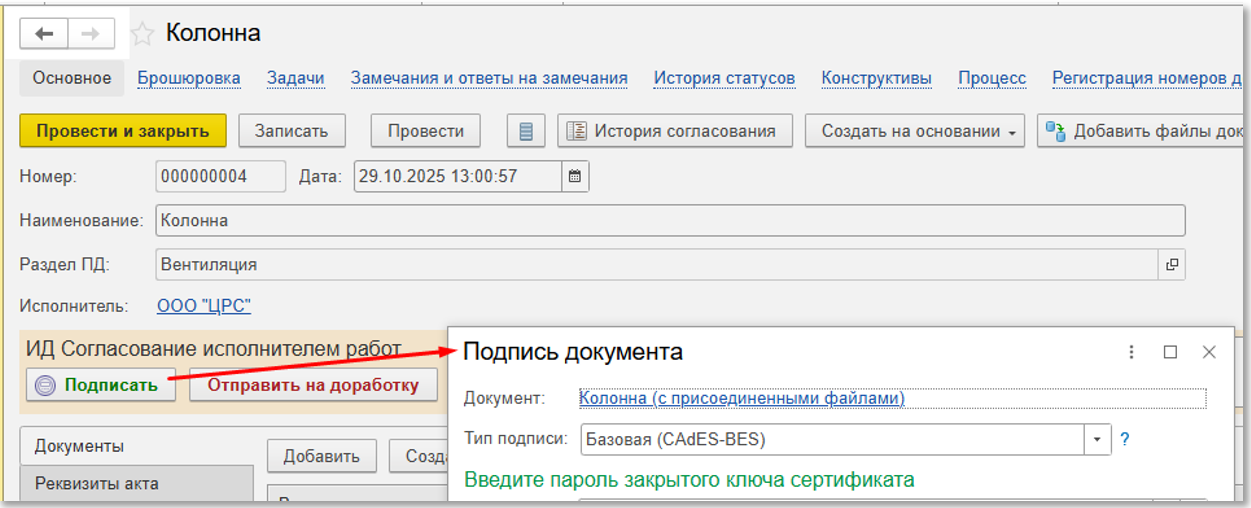Click Отправить на доработку button
This screenshot has width=1251, height=508.
click(x=313, y=385)
